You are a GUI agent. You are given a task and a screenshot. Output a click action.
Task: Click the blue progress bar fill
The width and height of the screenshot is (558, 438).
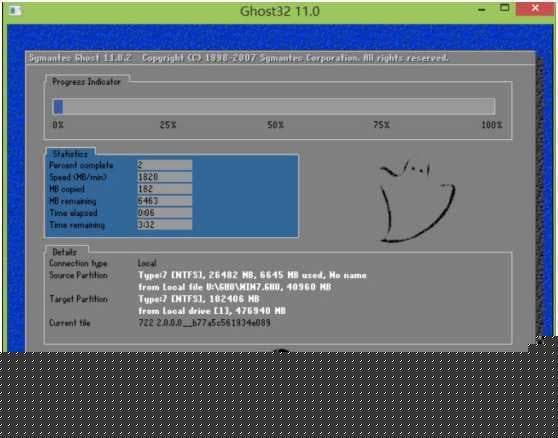click(x=58, y=106)
